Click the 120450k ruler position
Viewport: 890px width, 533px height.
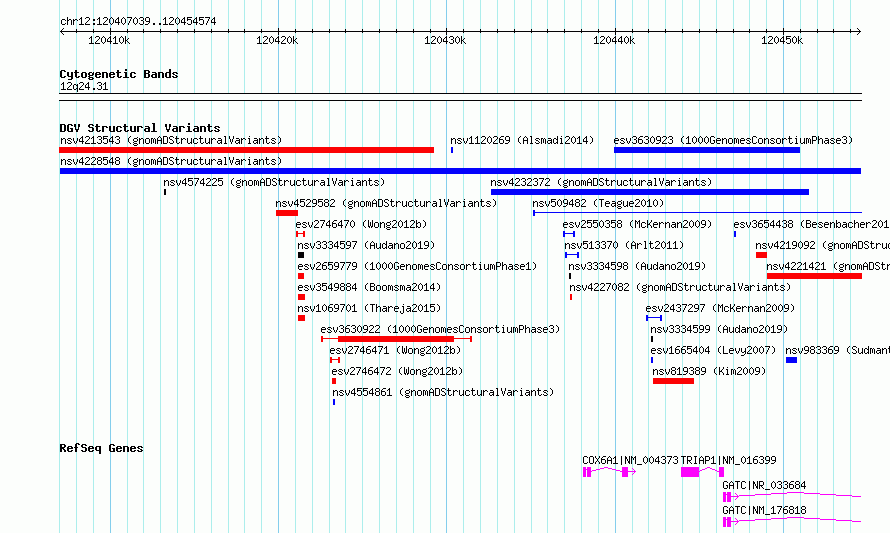[782, 40]
